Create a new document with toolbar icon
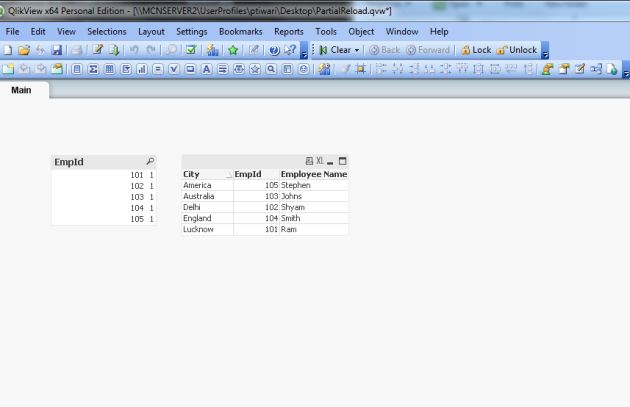 tap(8, 50)
